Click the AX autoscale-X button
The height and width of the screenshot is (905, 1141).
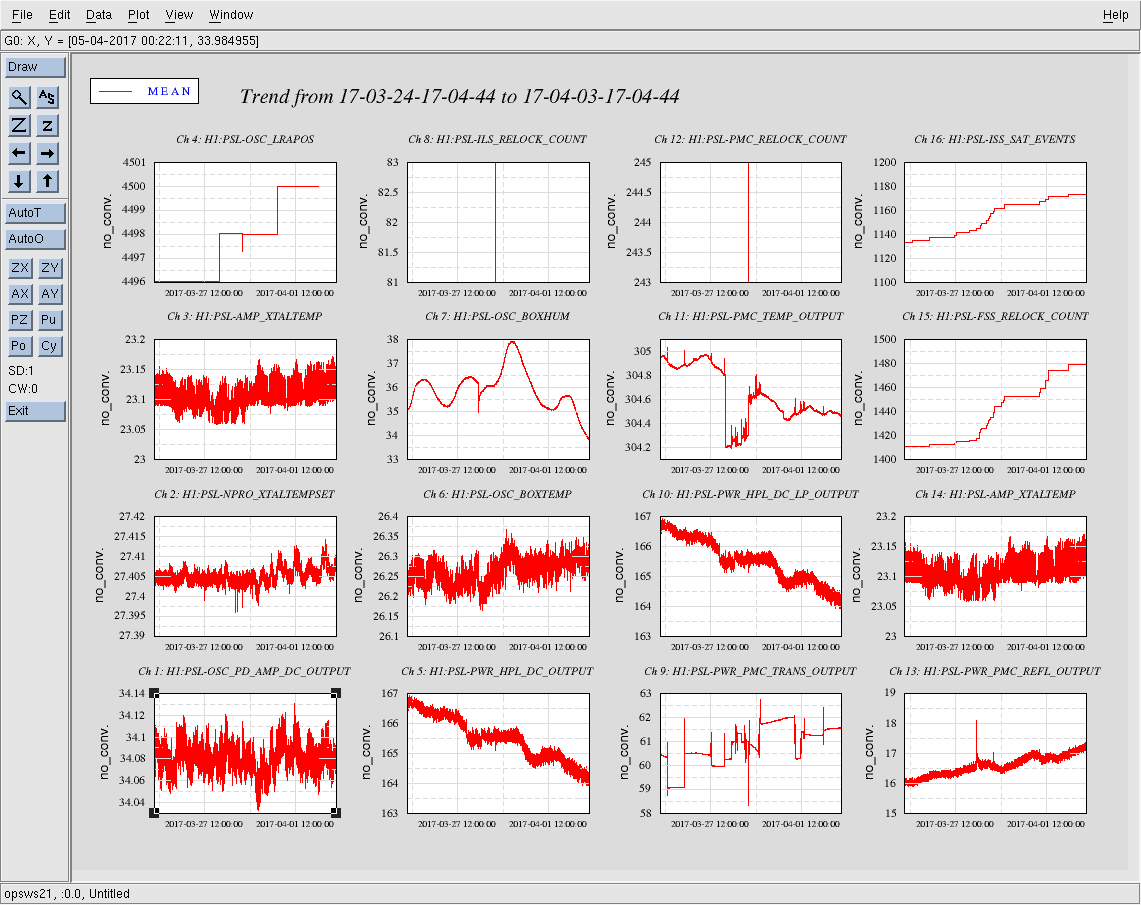tap(20, 294)
